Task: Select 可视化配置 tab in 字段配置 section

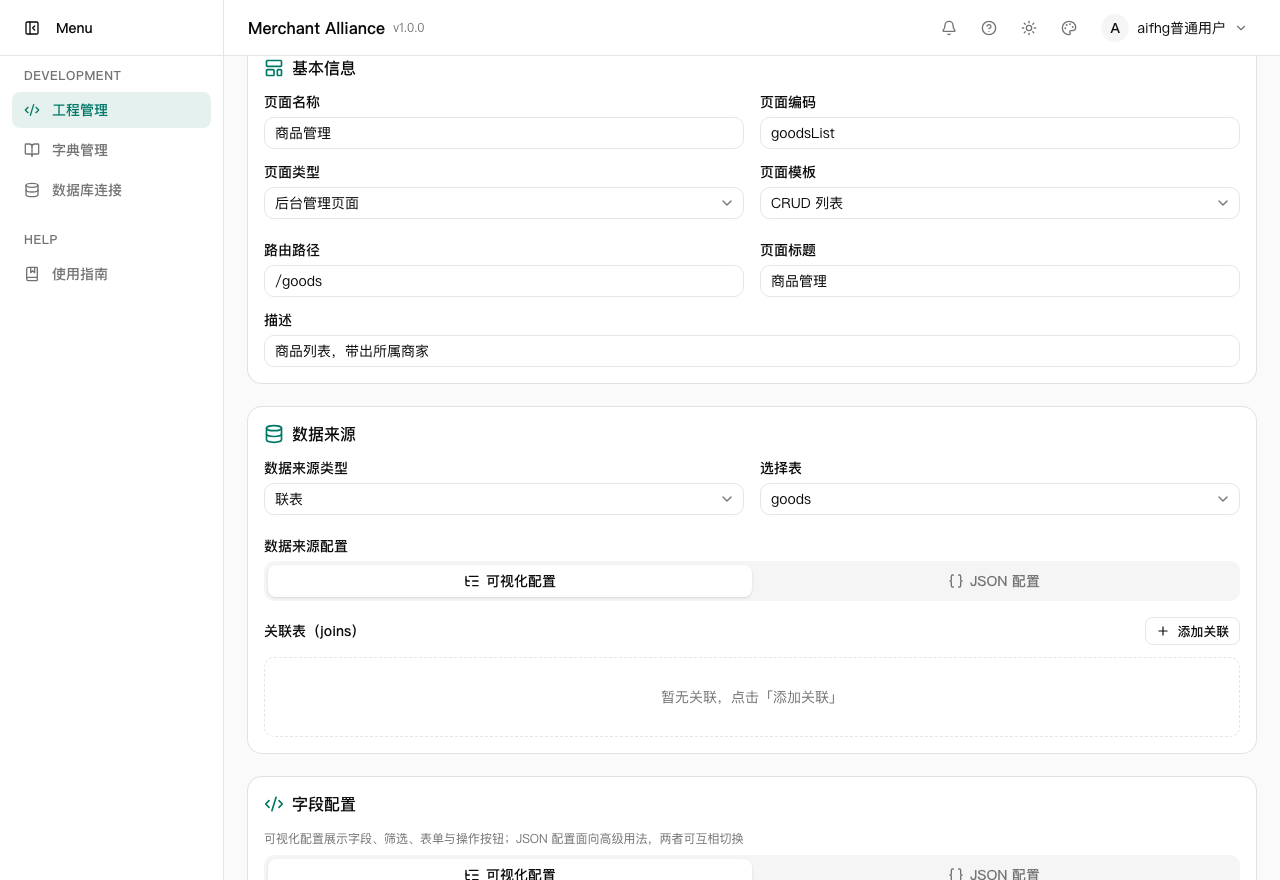Action: click(510, 872)
